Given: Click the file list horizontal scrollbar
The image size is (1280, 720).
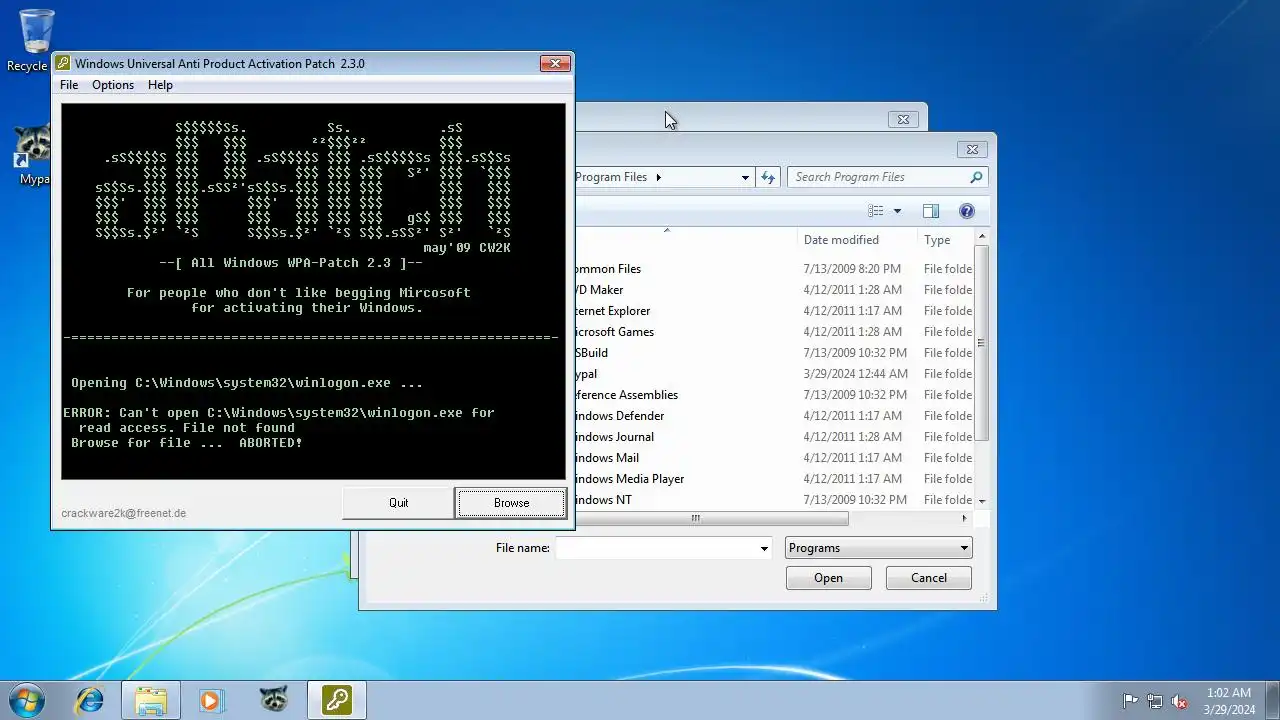Looking at the screenshot, I should click(712, 518).
